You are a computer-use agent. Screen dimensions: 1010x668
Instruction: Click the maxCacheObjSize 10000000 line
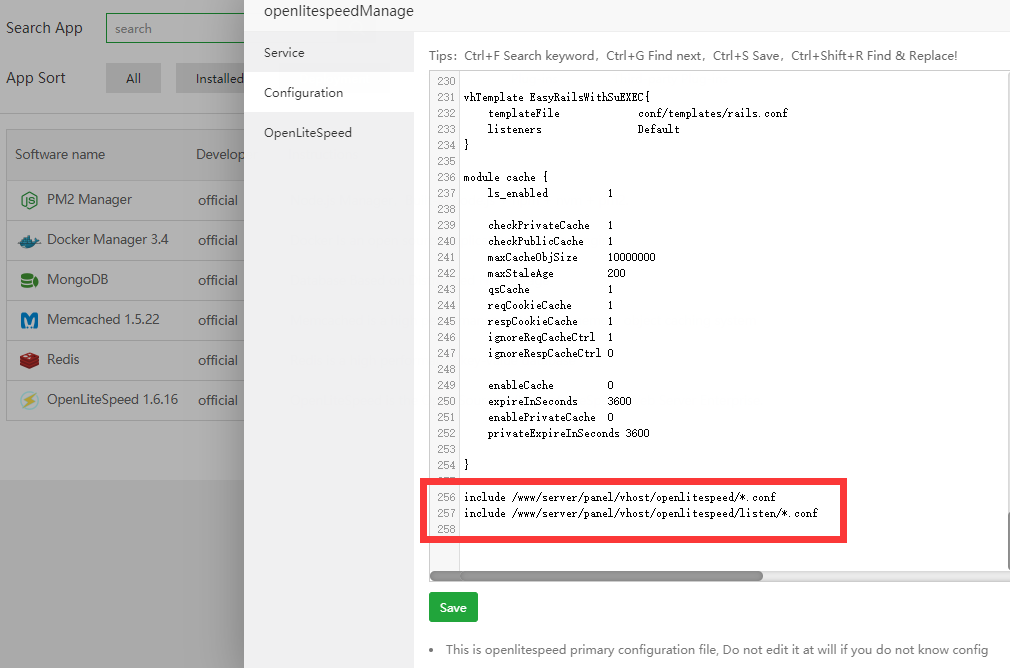(571, 257)
